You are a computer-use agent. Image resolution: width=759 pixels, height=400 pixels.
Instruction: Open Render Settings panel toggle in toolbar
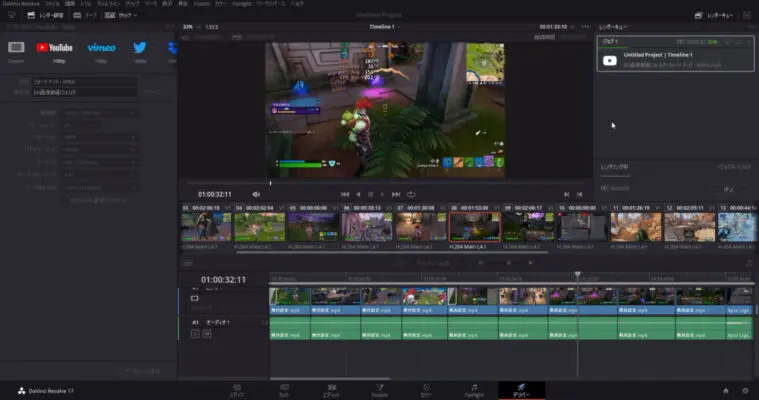(x=46, y=15)
